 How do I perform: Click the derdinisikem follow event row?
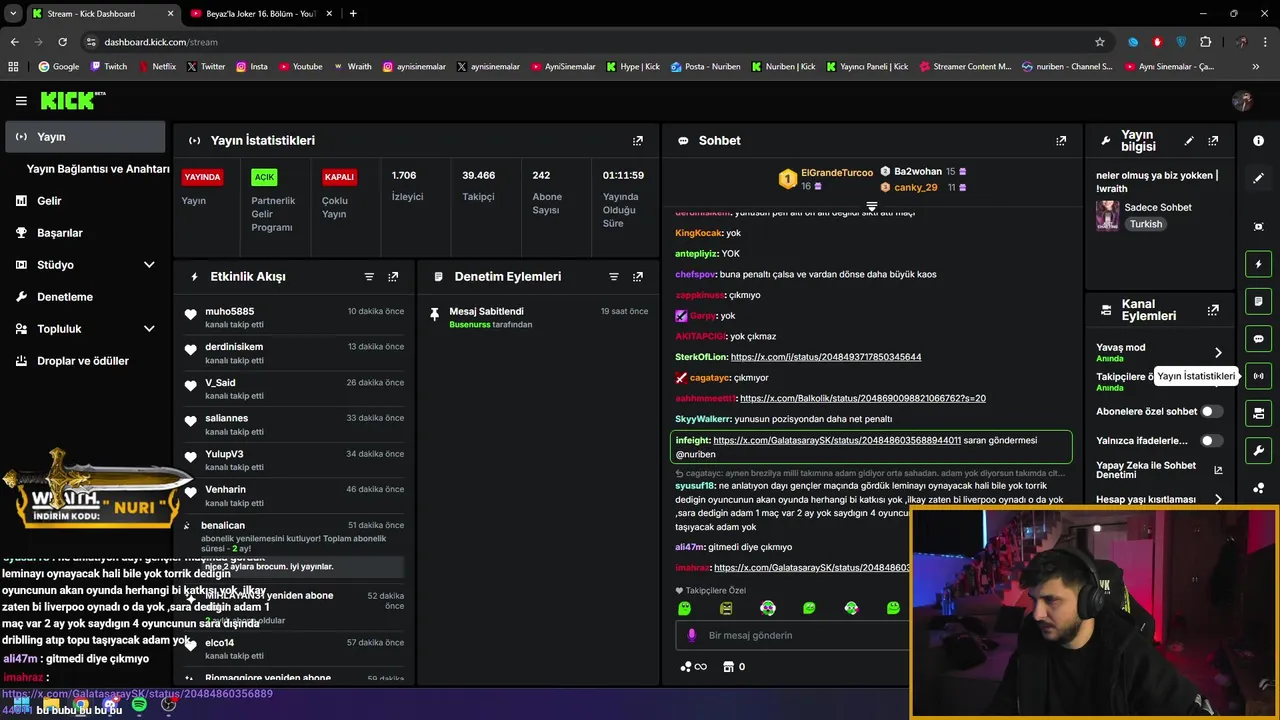[x=294, y=353]
